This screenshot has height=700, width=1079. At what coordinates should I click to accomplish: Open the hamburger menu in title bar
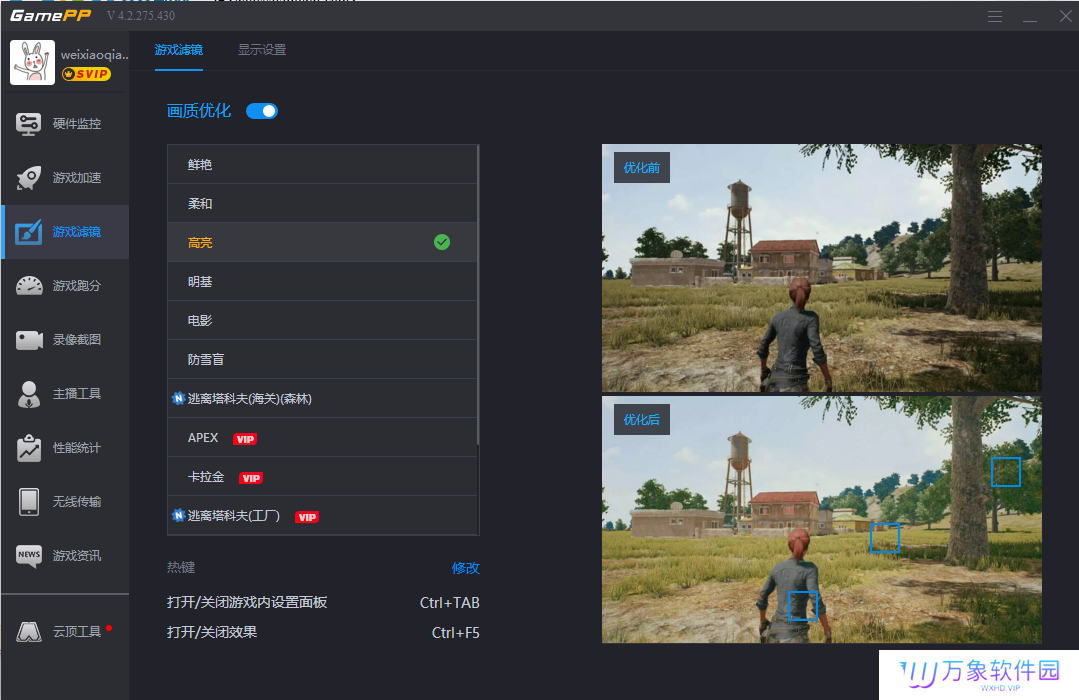[x=994, y=17]
